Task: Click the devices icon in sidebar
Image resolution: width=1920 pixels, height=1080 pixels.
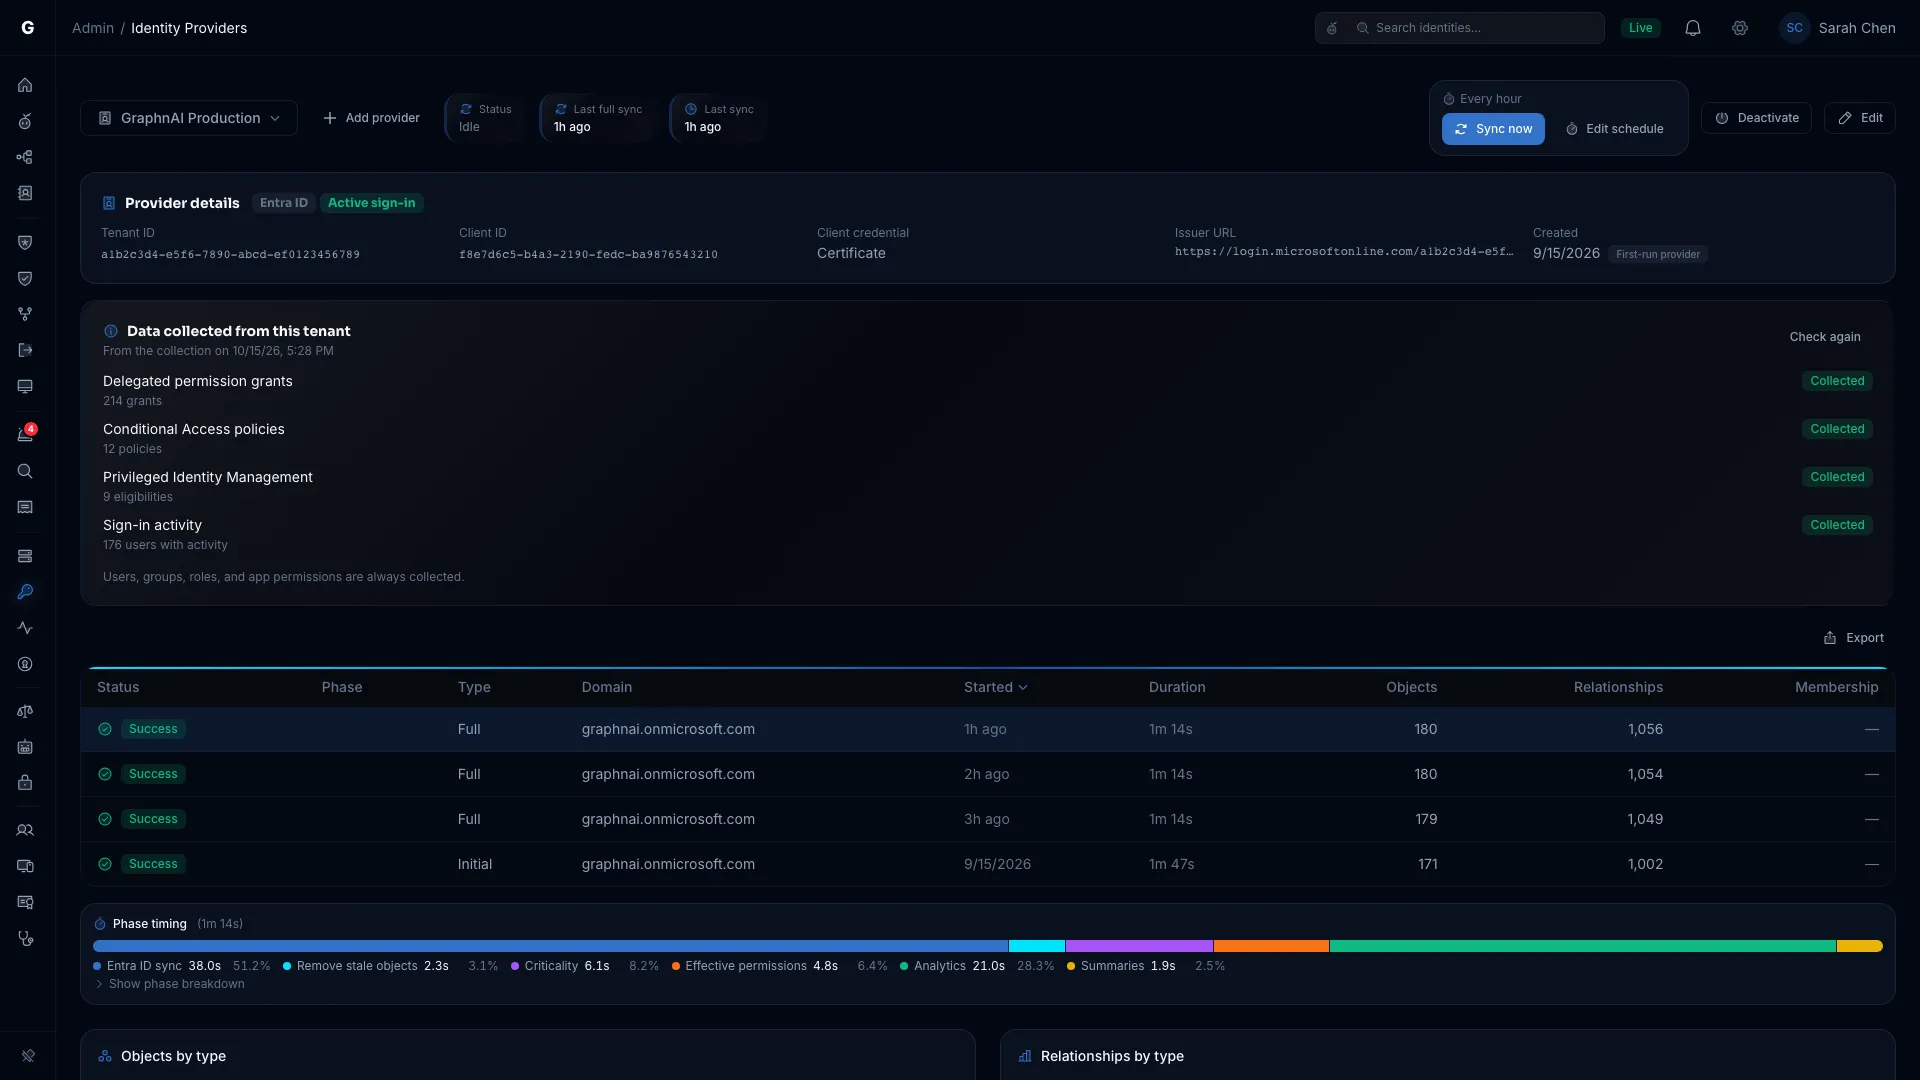Action: [x=25, y=866]
